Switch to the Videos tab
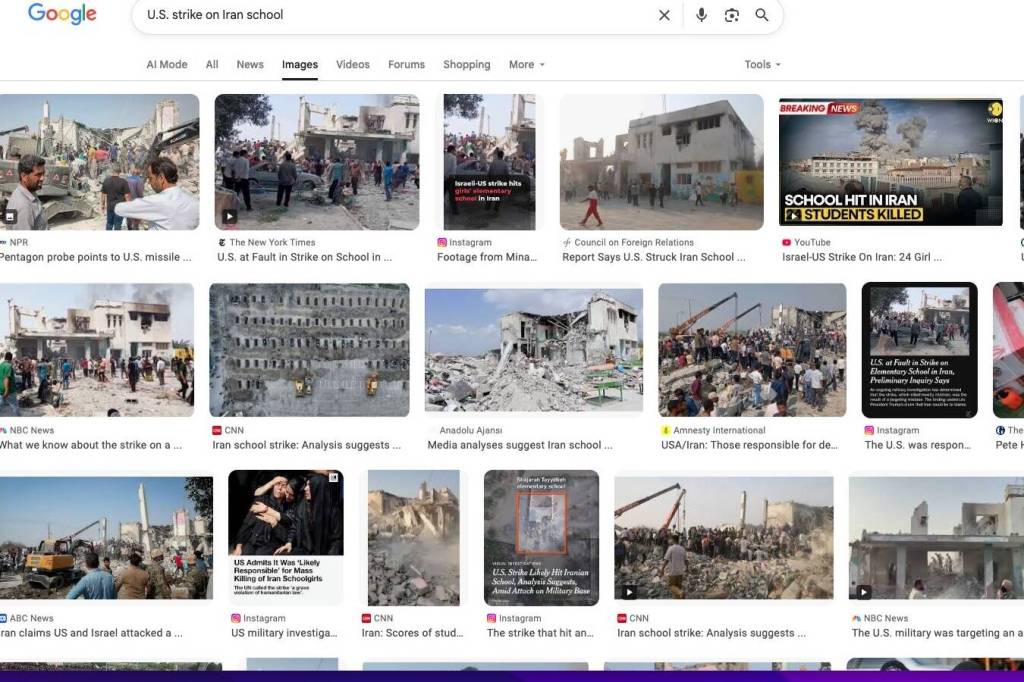1024x682 pixels. (x=352, y=64)
